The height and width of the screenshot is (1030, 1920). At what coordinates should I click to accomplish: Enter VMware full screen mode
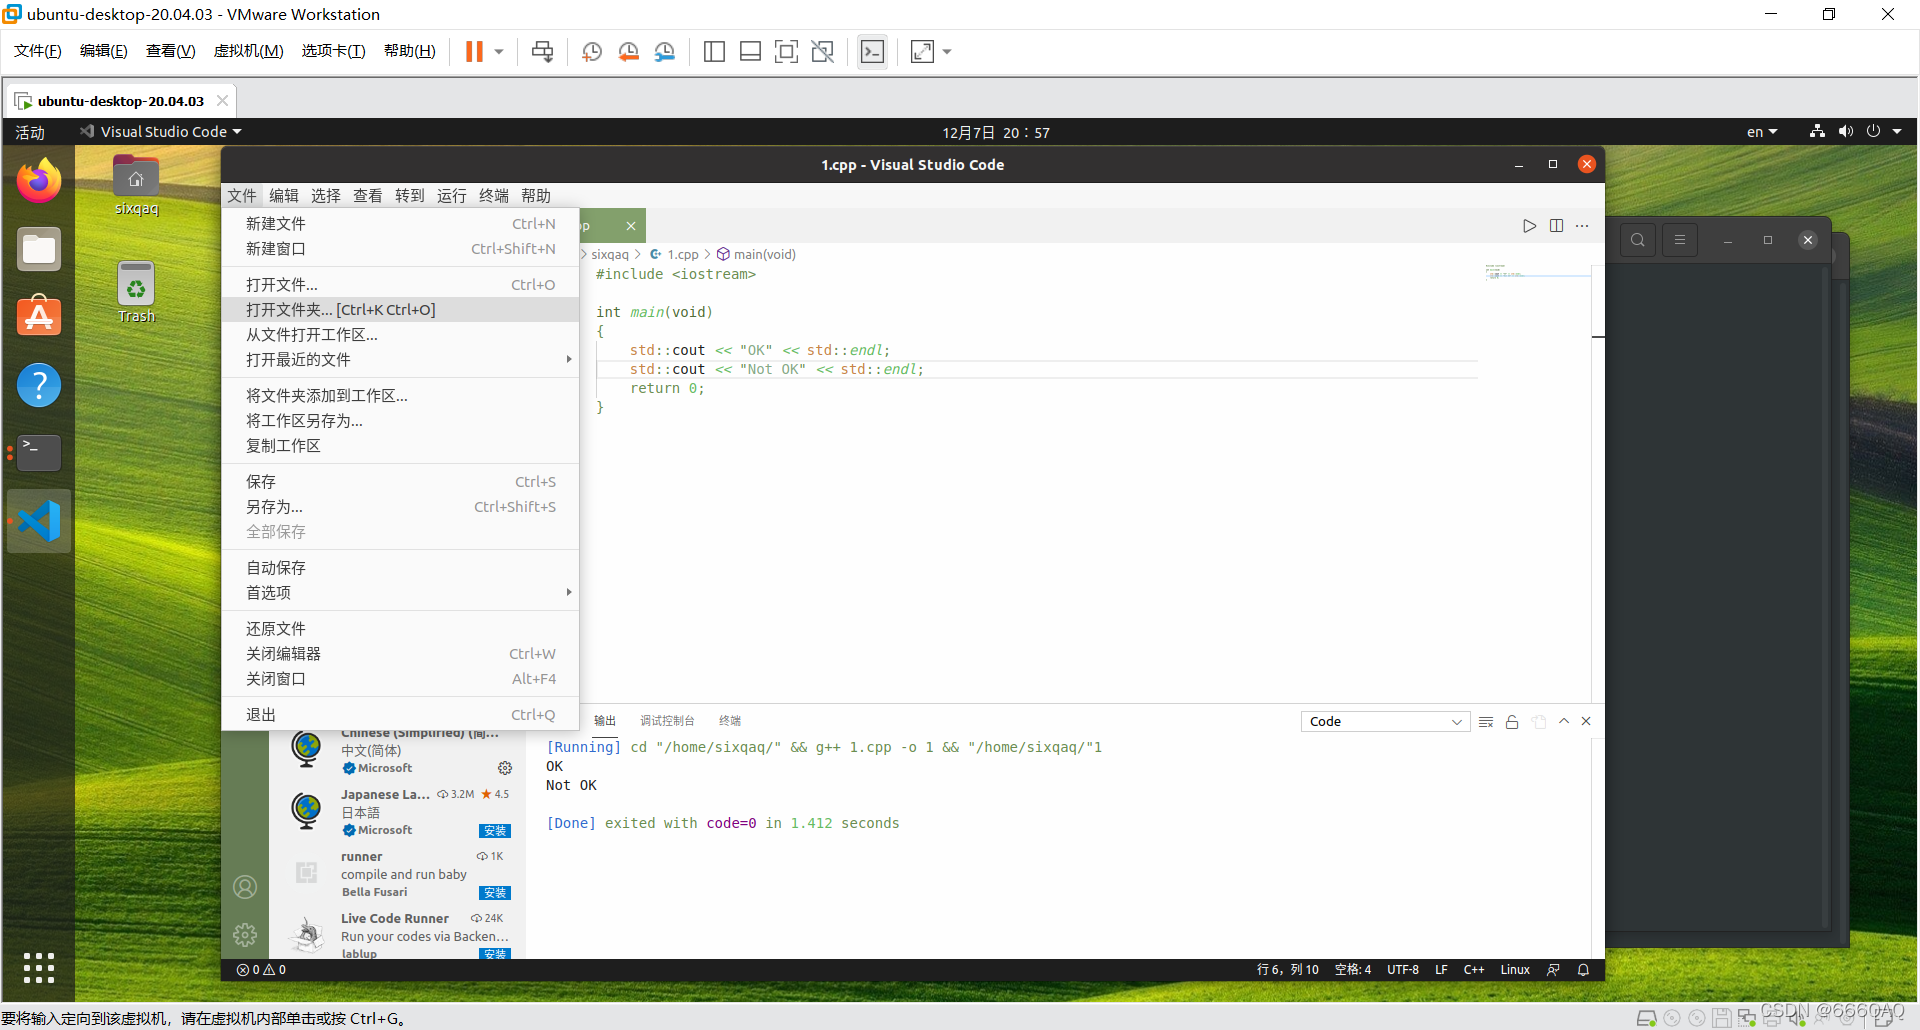coord(786,52)
